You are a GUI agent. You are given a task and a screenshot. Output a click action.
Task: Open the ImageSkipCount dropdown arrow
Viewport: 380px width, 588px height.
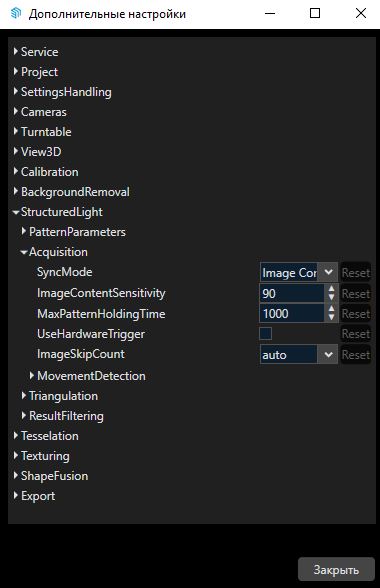(x=328, y=354)
